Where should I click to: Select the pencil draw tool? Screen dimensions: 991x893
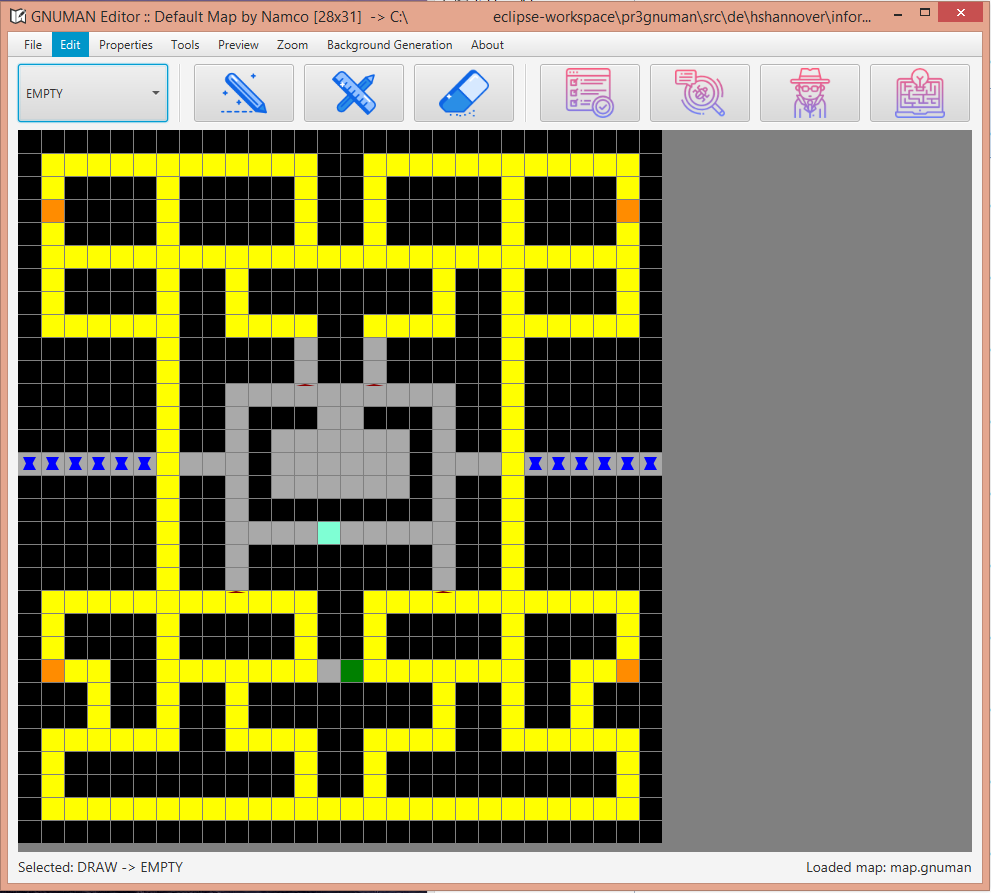click(x=243, y=93)
